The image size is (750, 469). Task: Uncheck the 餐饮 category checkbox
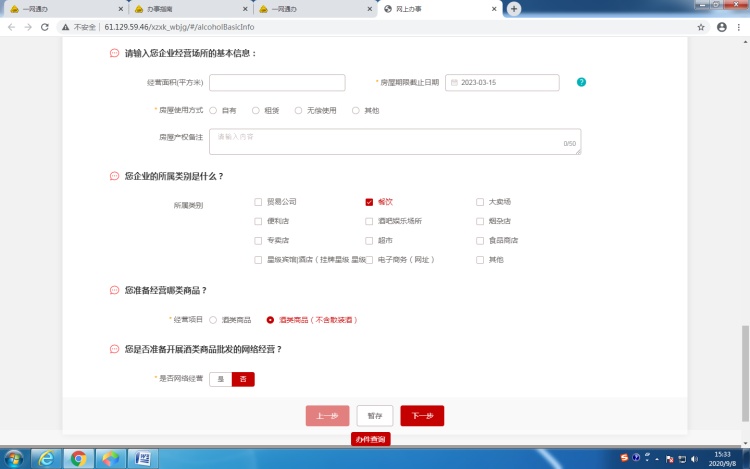[x=370, y=202]
